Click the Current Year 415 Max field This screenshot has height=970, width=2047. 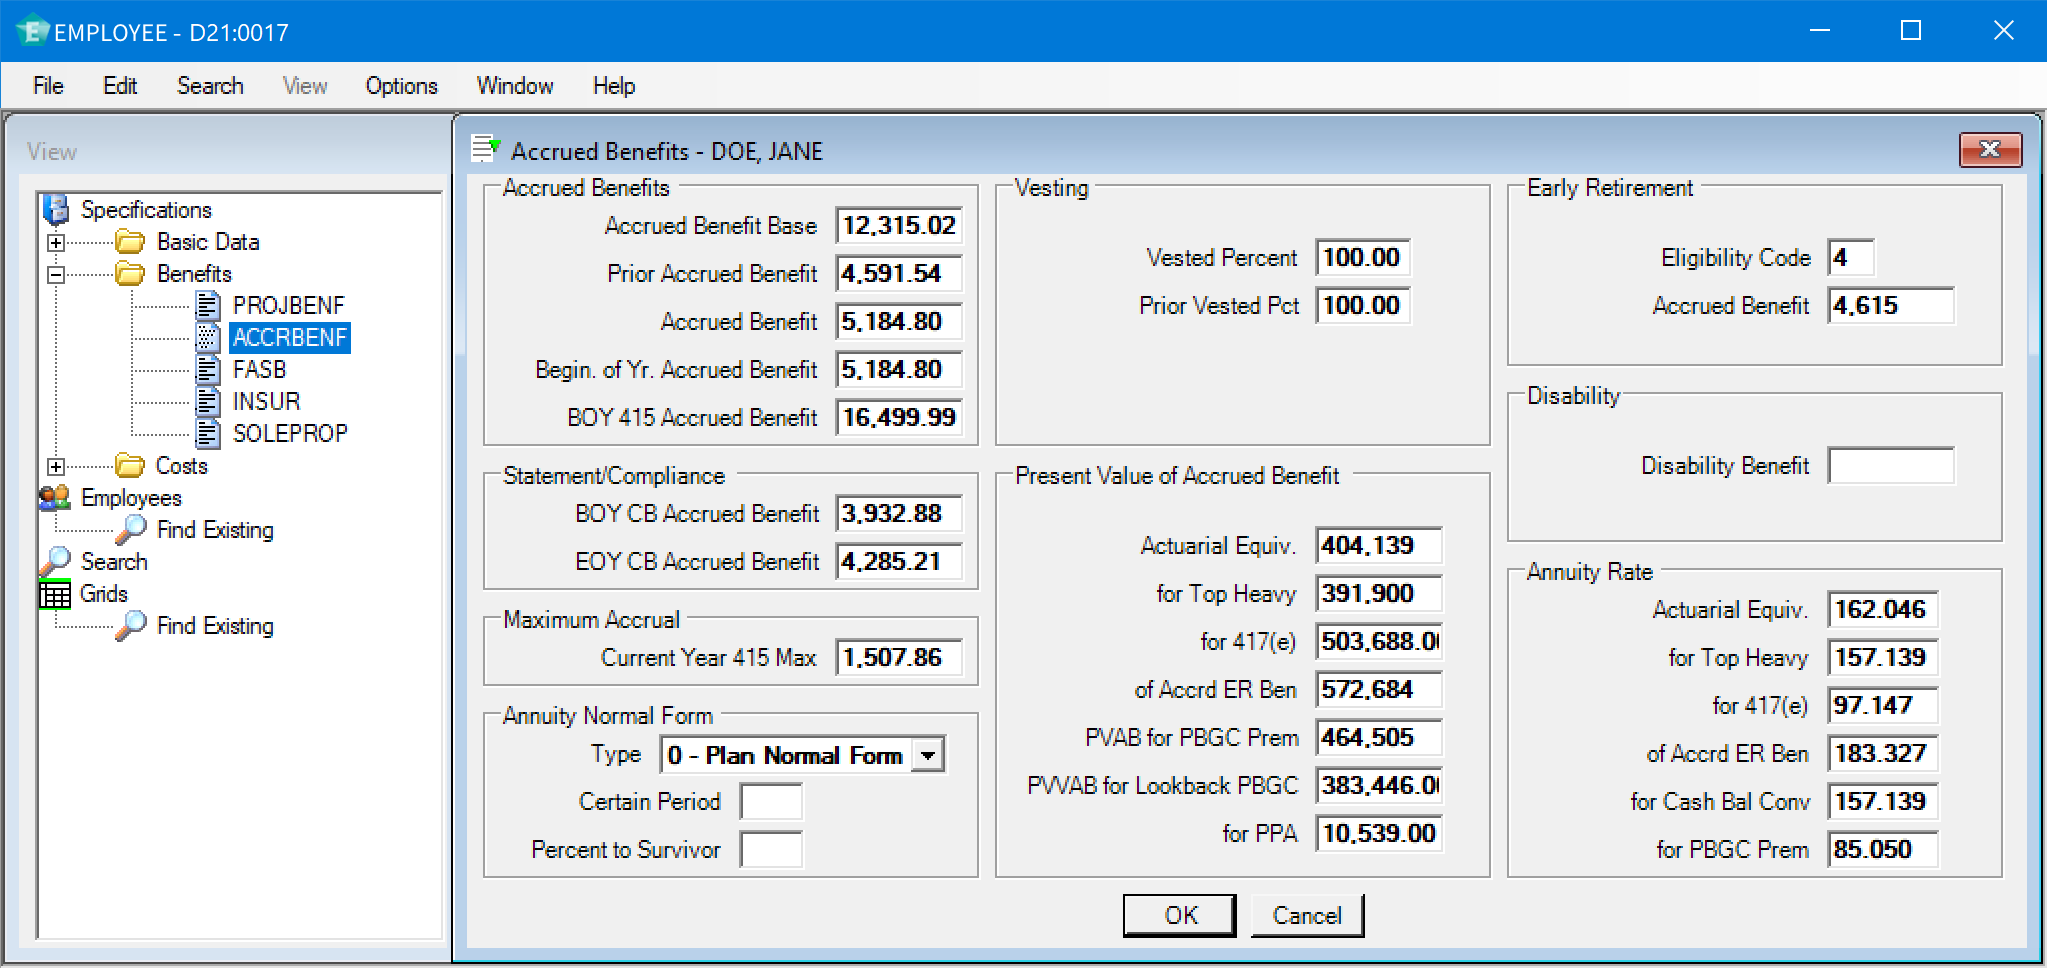pos(899,657)
